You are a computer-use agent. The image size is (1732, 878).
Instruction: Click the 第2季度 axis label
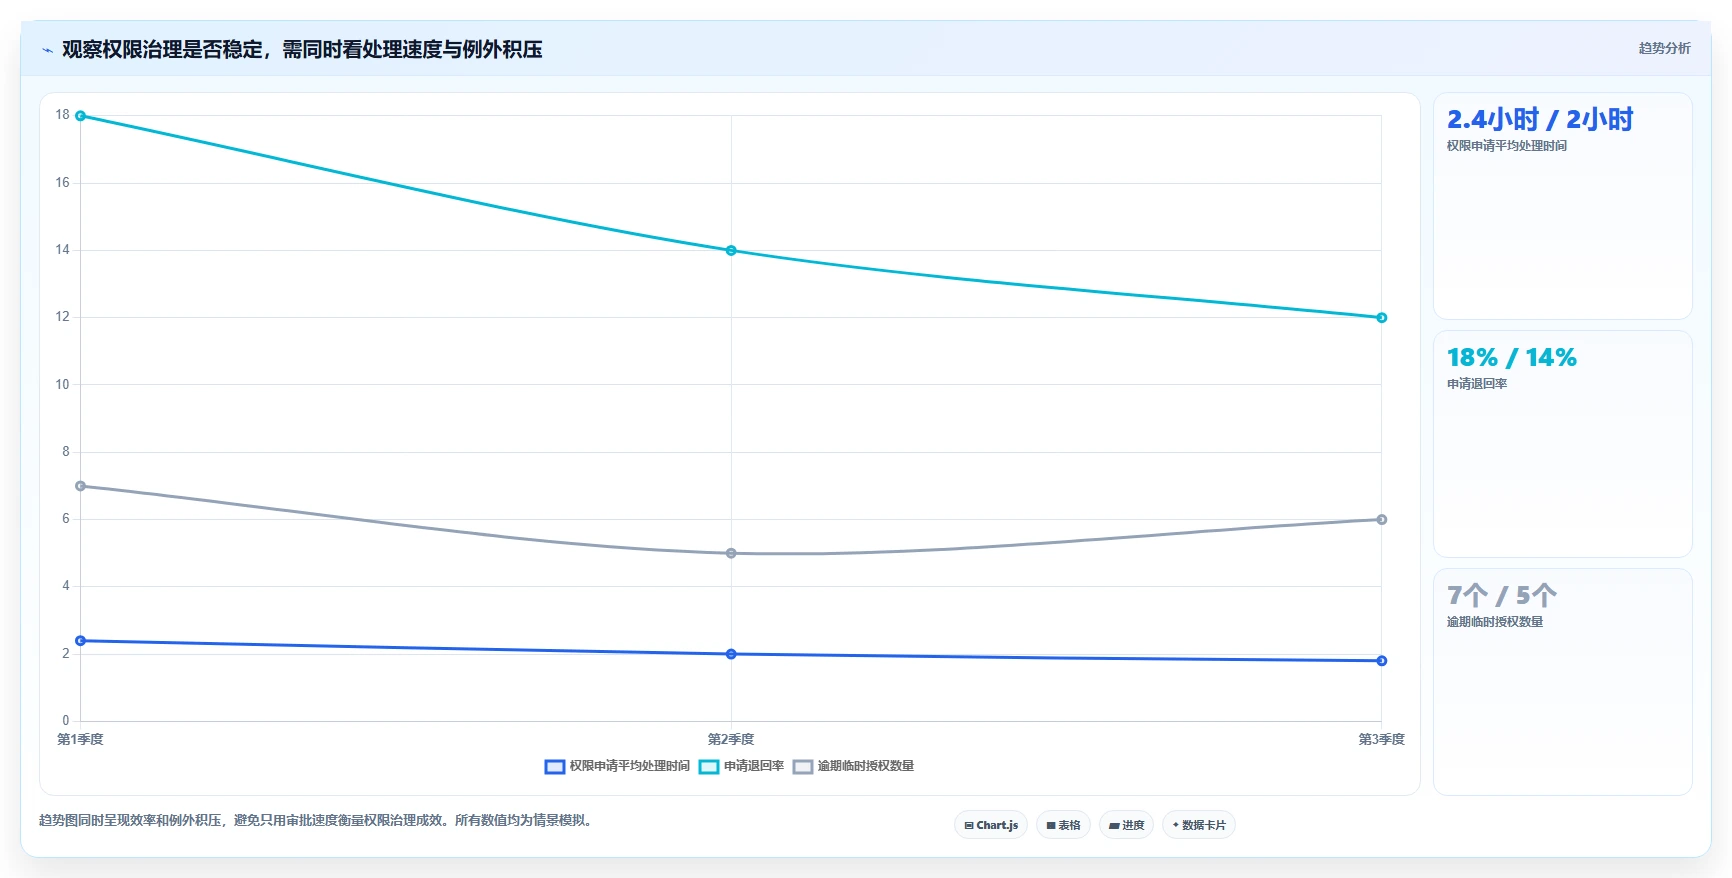[731, 740]
